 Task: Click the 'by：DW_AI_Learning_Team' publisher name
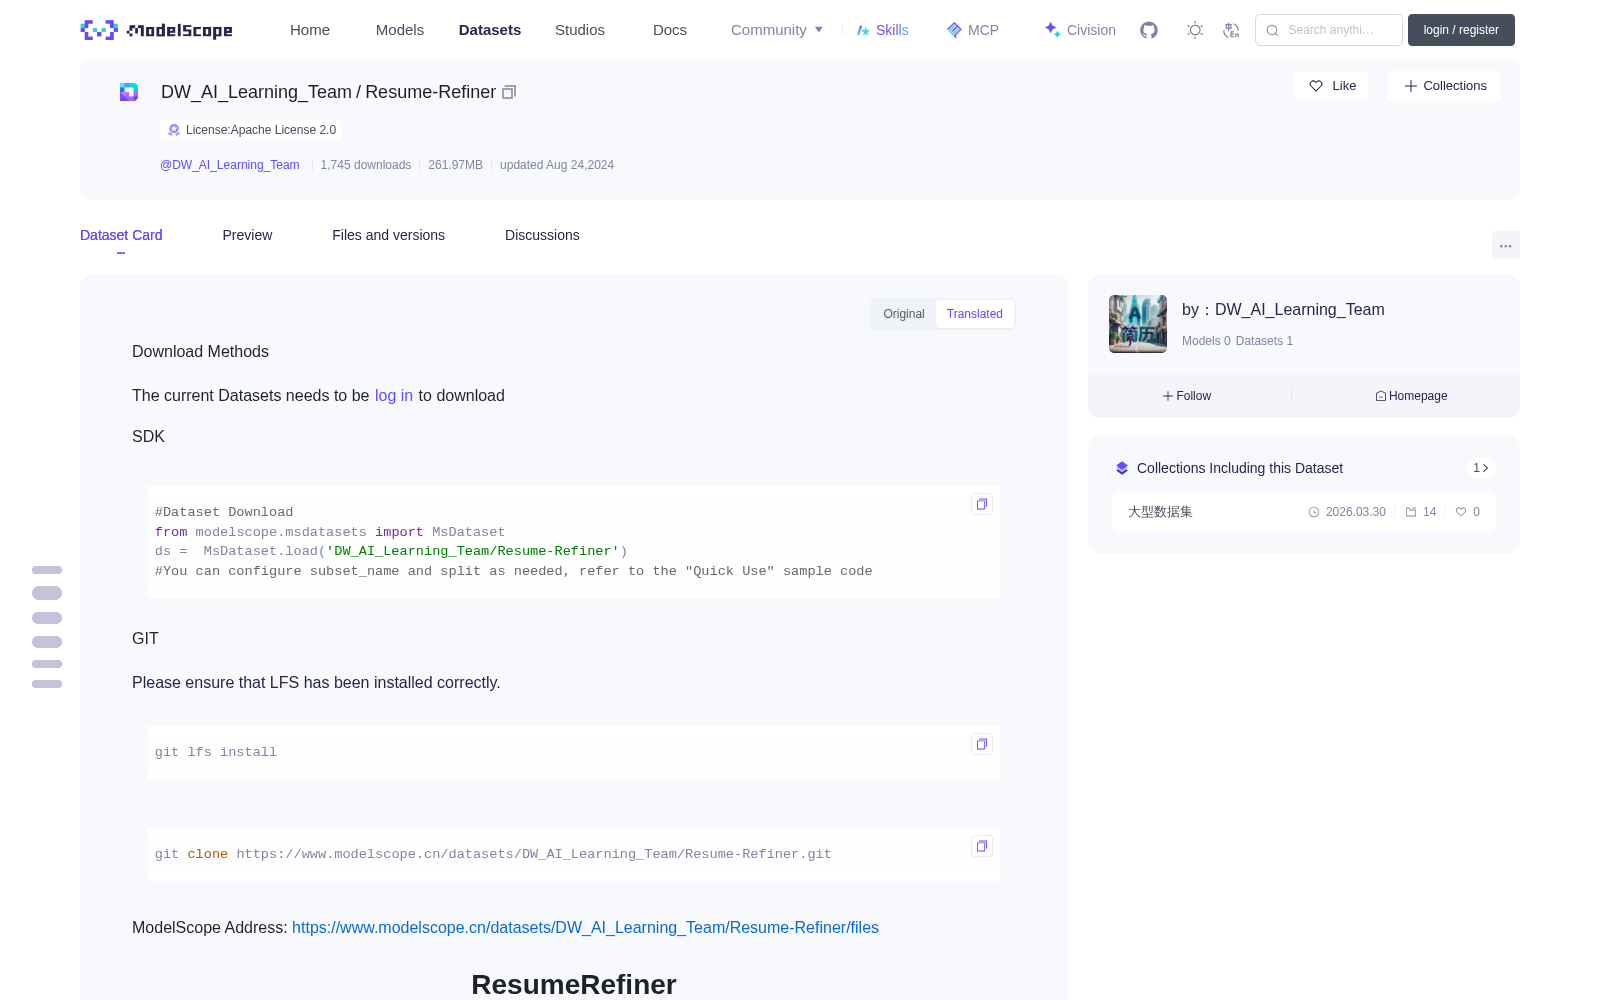click(1283, 310)
